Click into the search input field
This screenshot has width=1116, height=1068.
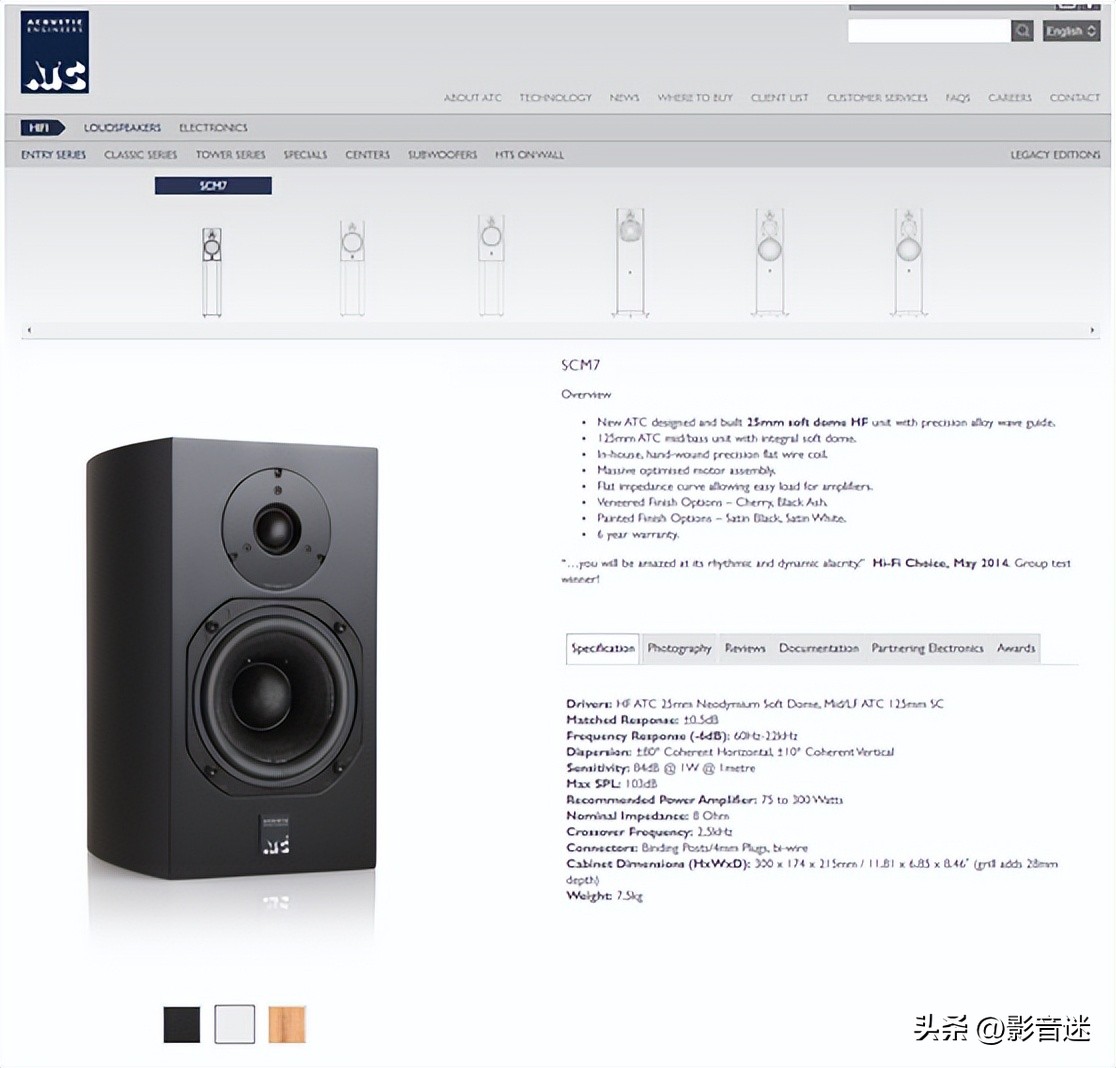[x=929, y=31]
